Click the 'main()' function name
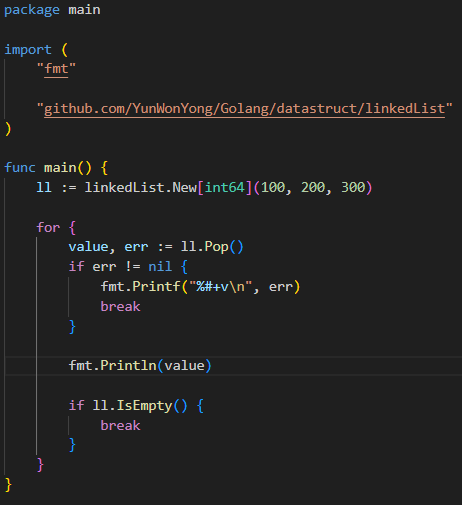Image resolution: width=462 pixels, height=505 pixels. [x=68, y=168]
